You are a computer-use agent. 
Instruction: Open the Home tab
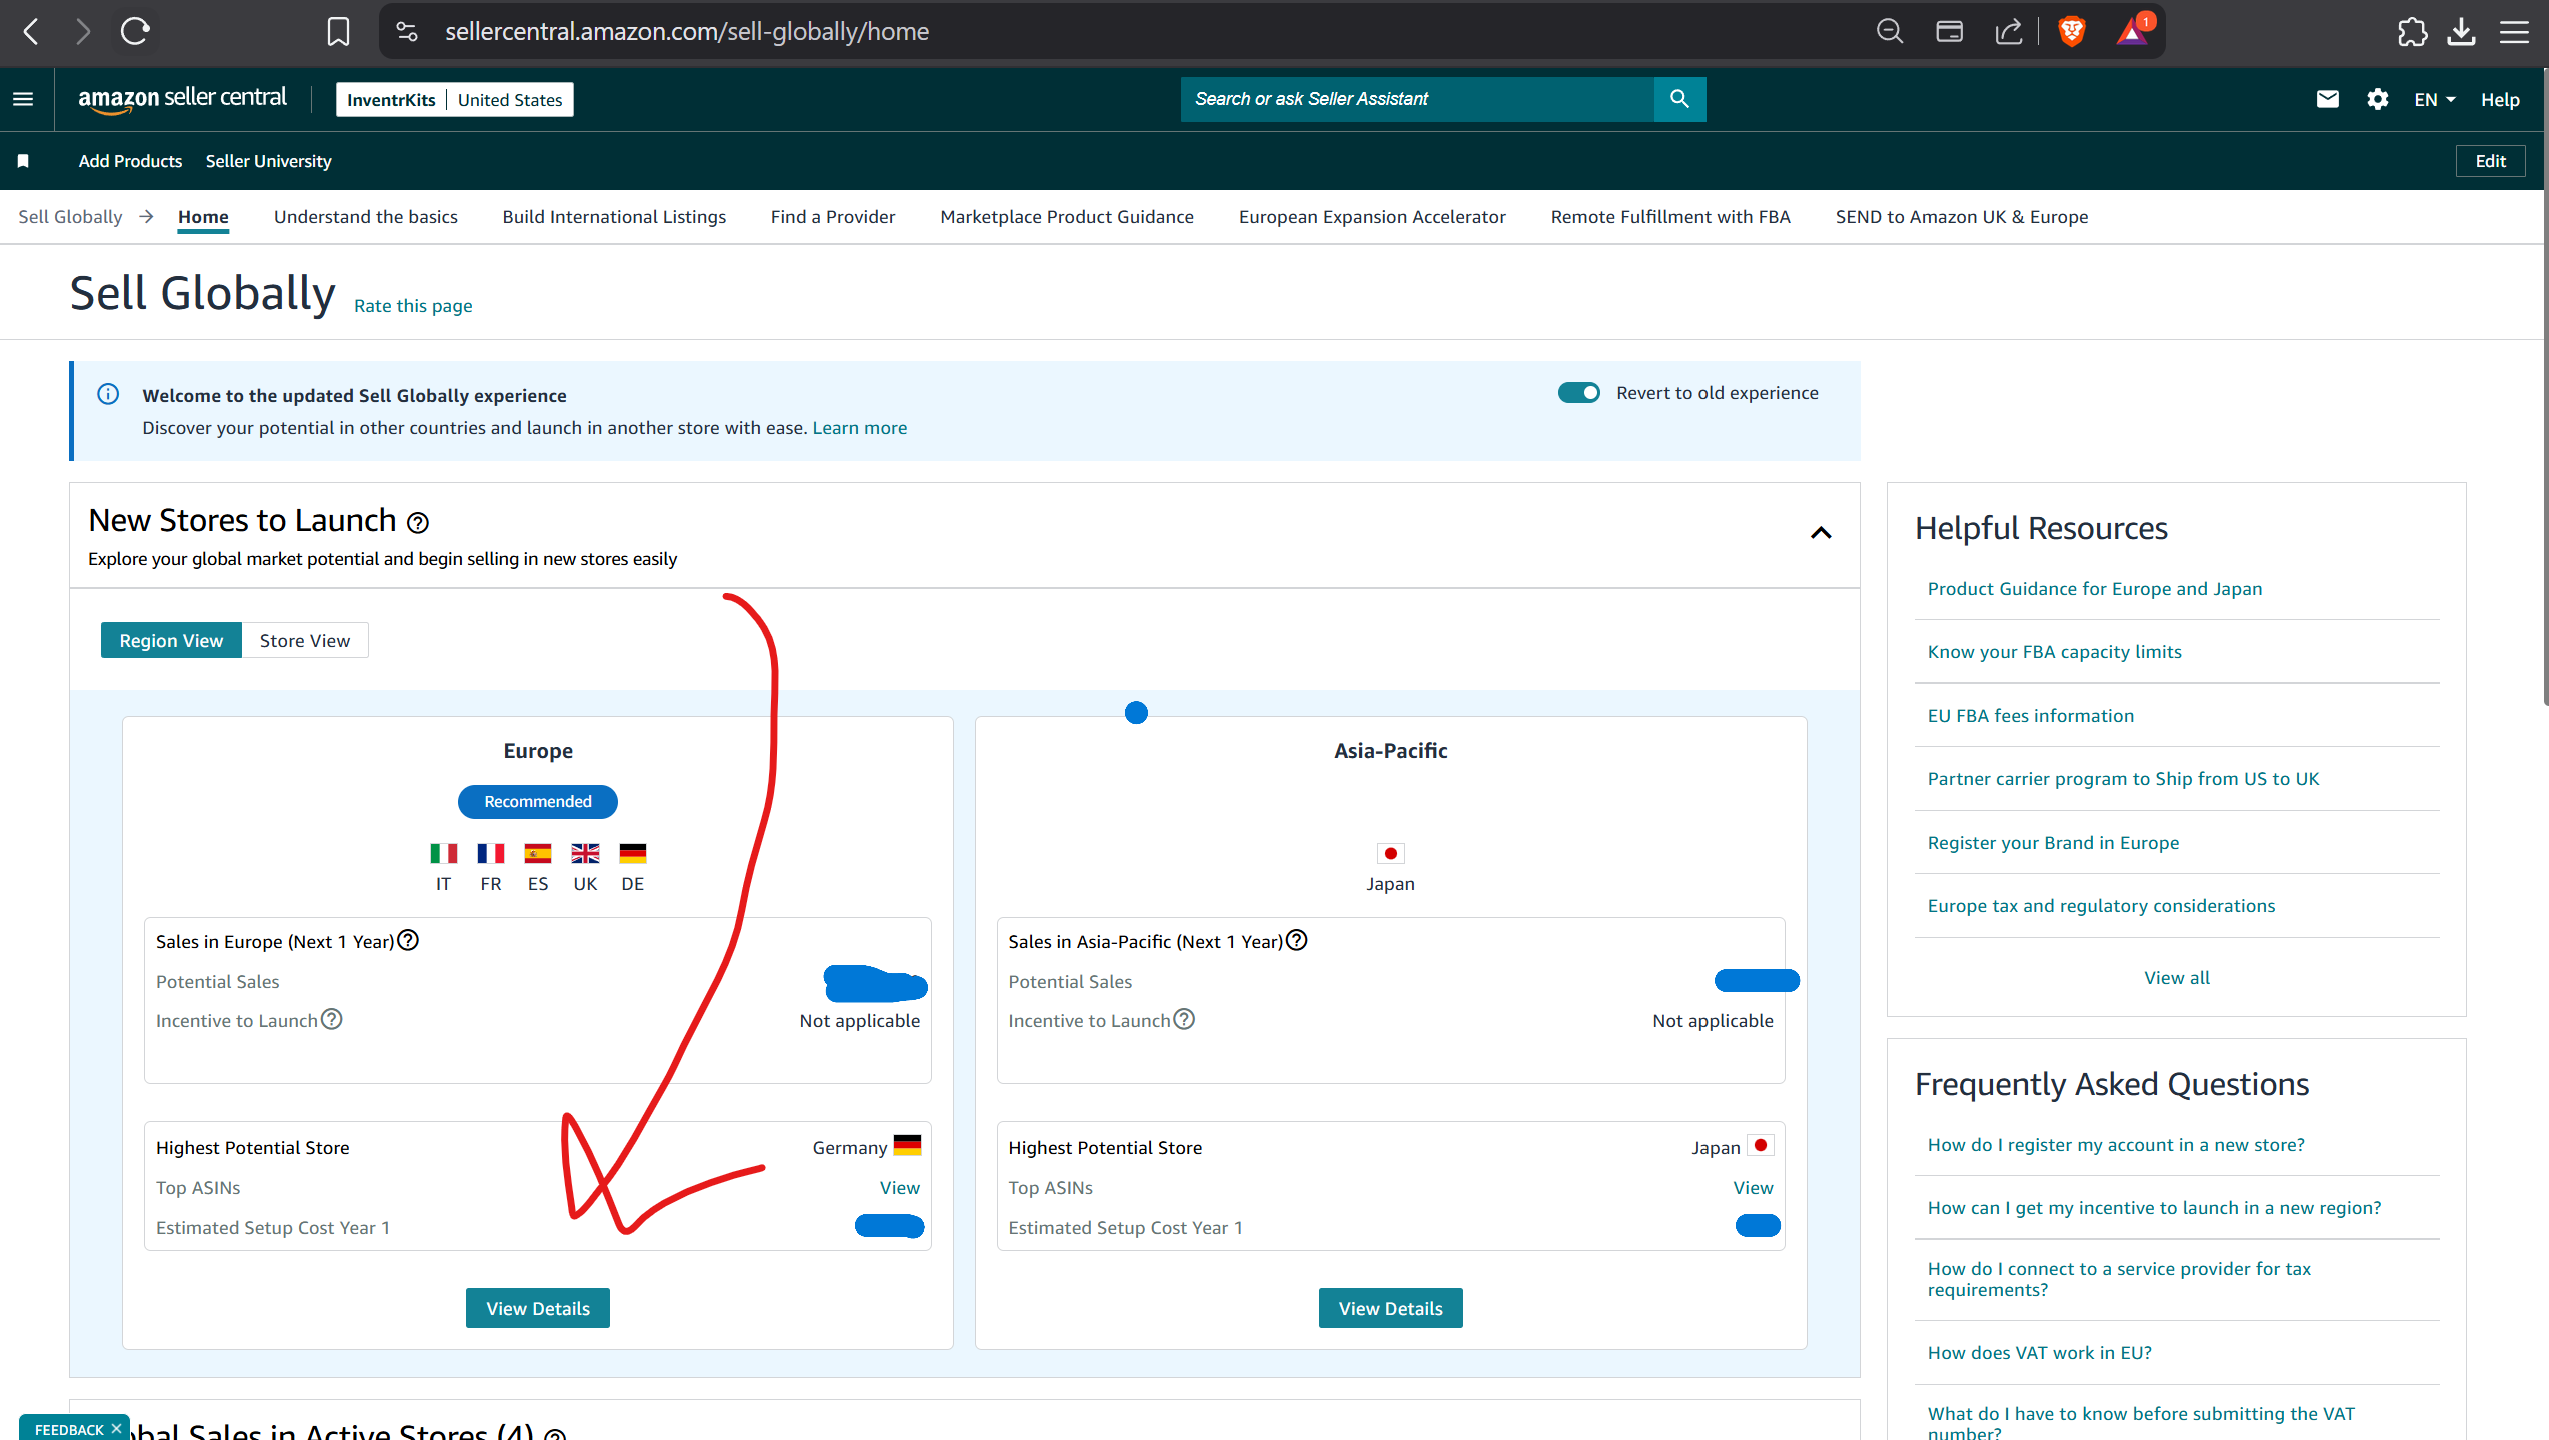coord(203,217)
